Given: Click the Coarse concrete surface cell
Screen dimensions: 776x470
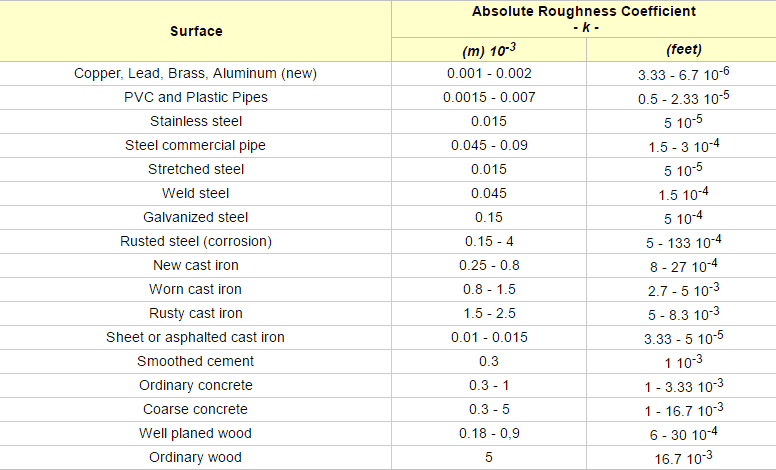Looking at the screenshot, I should 195,410.
